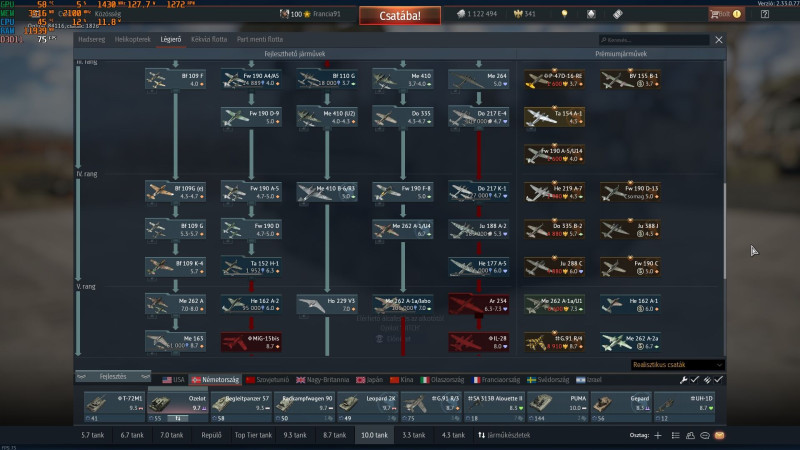Screen dimensions: 800x450
Task: Click the player avatar icon
Action: [284, 14]
